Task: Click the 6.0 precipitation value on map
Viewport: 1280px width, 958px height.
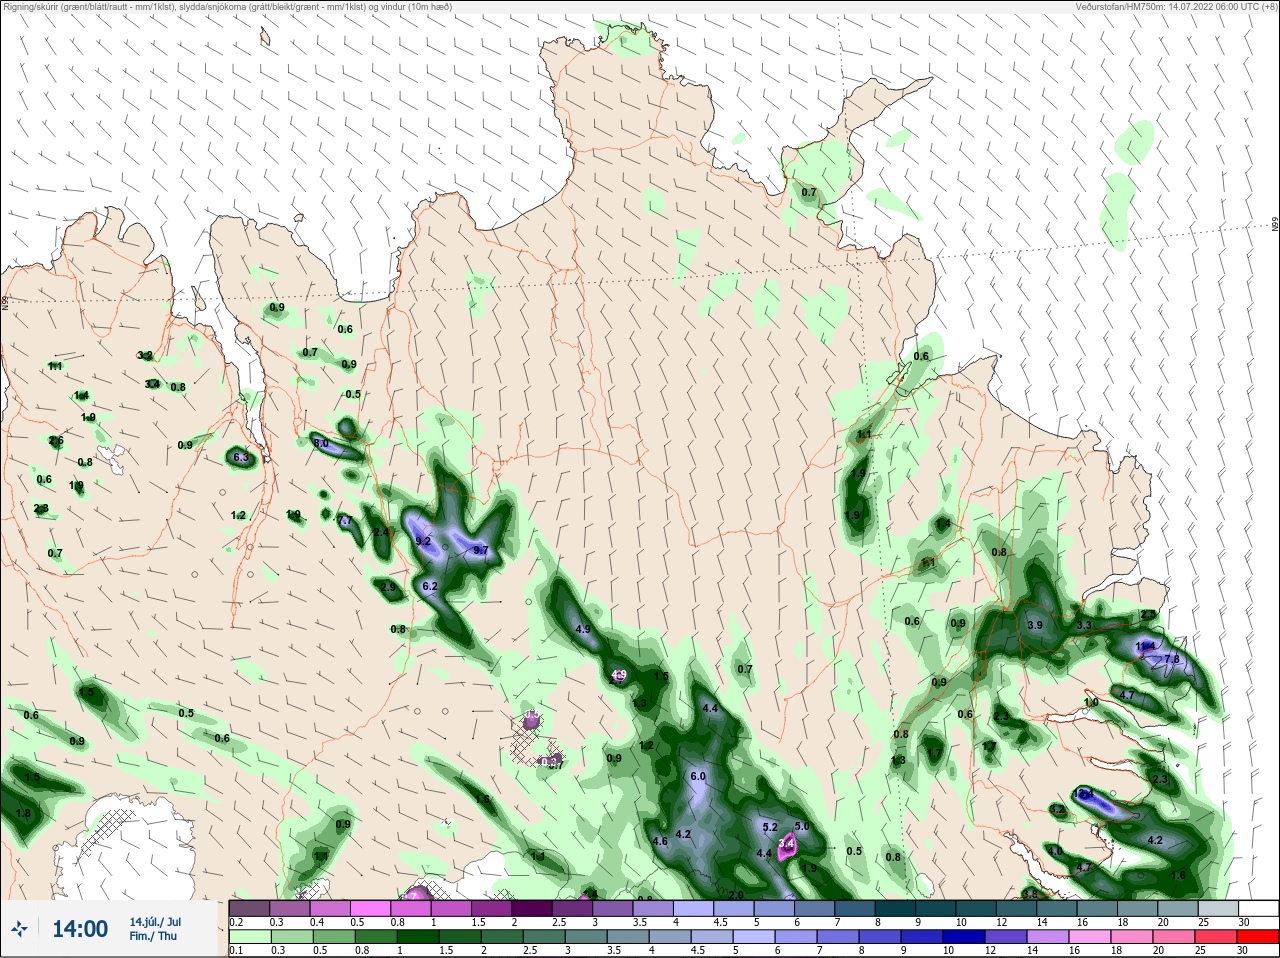Action: pyautogui.click(x=698, y=776)
